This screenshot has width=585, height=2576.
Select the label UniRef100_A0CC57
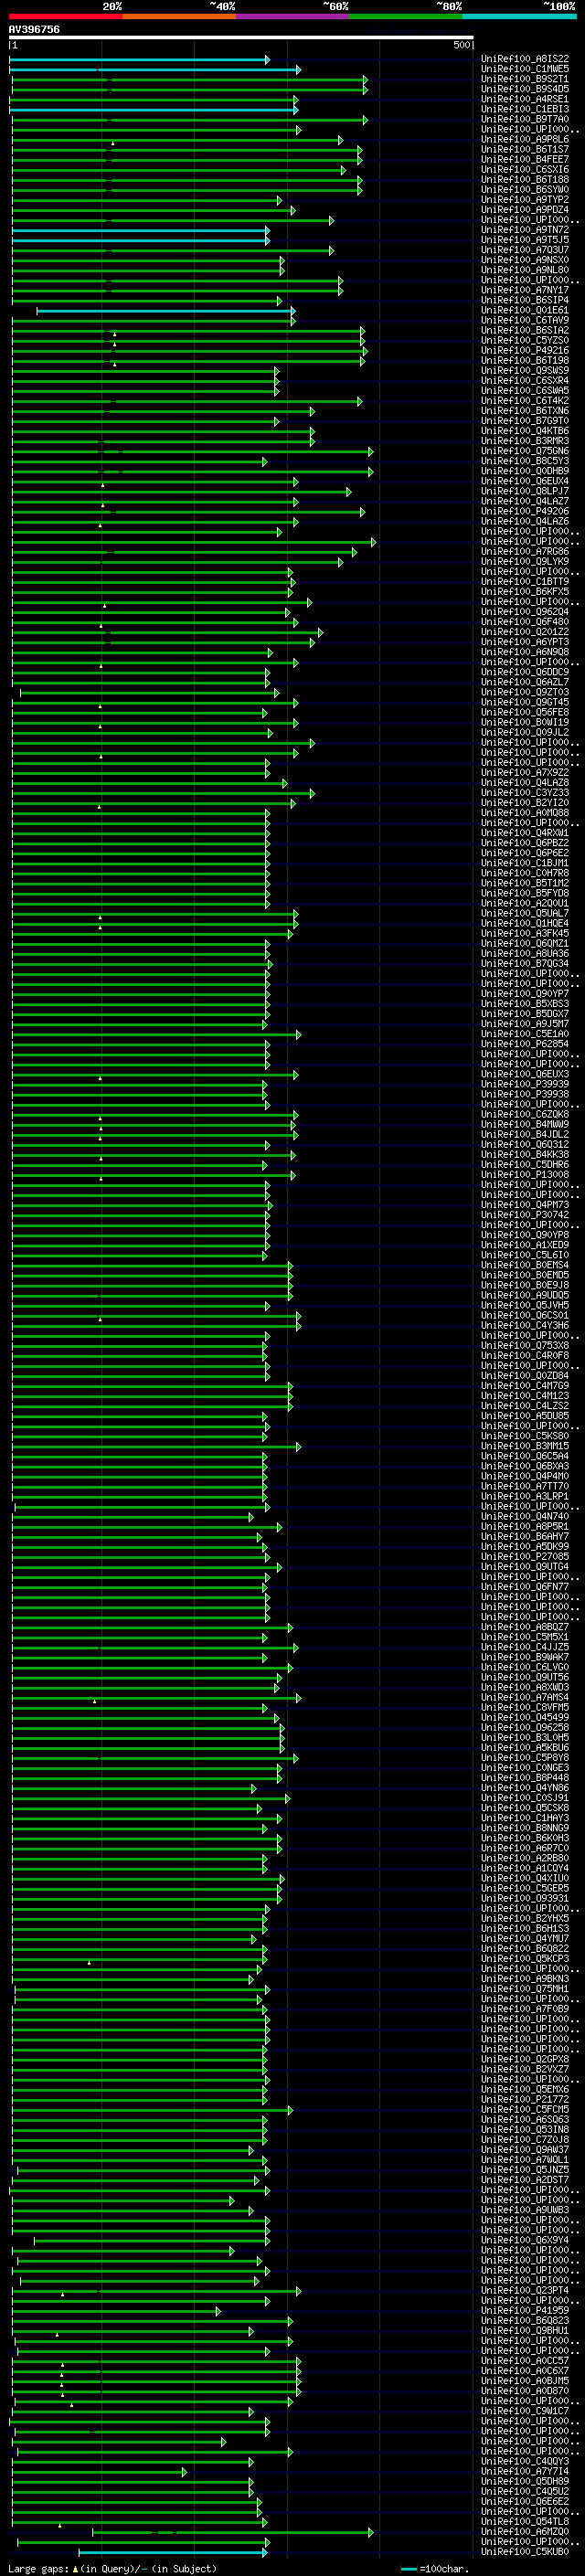click(525, 2360)
